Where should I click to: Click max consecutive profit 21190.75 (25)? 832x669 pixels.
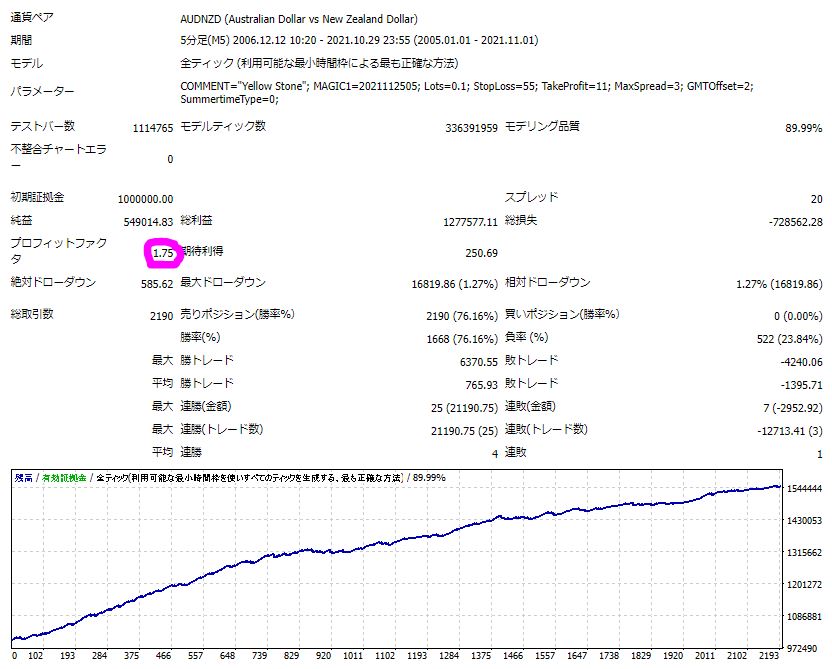tap(464, 431)
